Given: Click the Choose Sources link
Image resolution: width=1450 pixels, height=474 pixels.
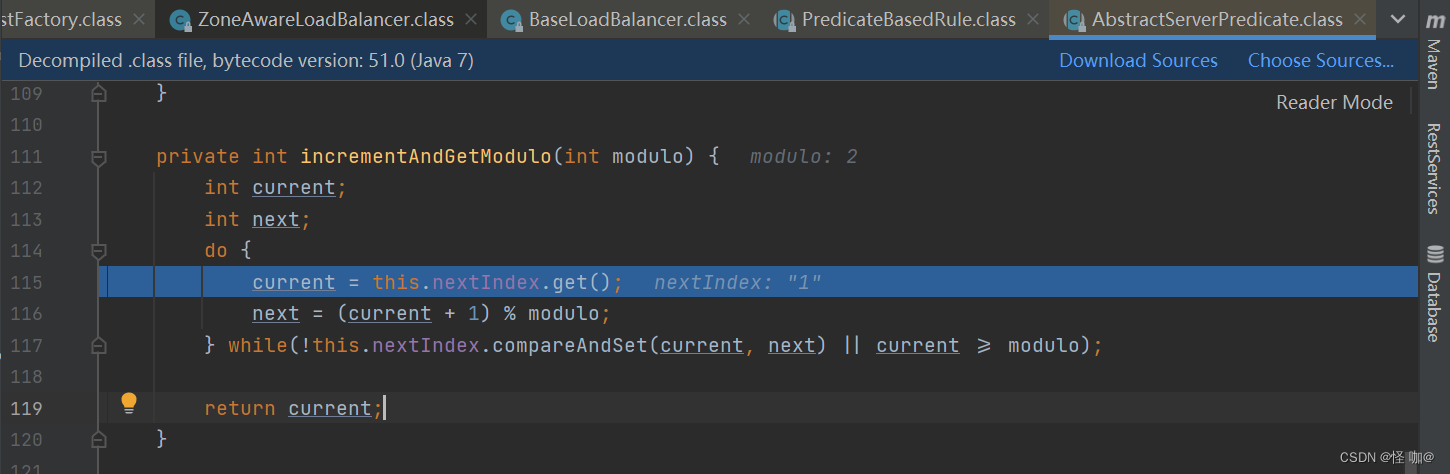Looking at the screenshot, I should [1320, 61].
